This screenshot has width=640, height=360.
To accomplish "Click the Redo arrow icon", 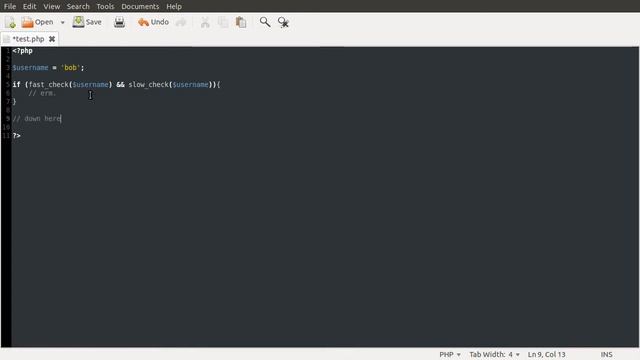I will click(x=181, y=22).
